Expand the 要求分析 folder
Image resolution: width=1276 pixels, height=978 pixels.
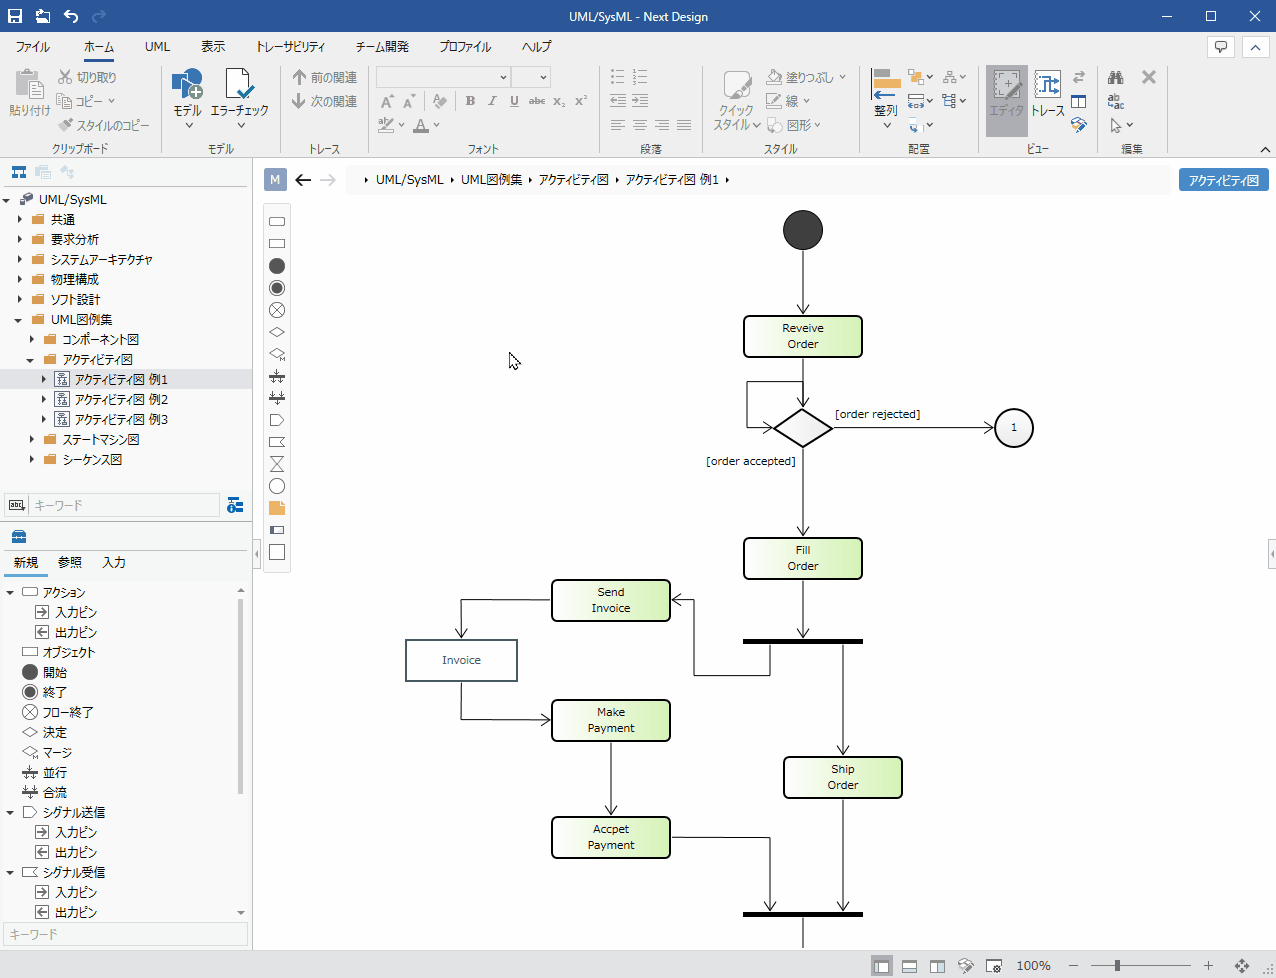tap(20, 239)
